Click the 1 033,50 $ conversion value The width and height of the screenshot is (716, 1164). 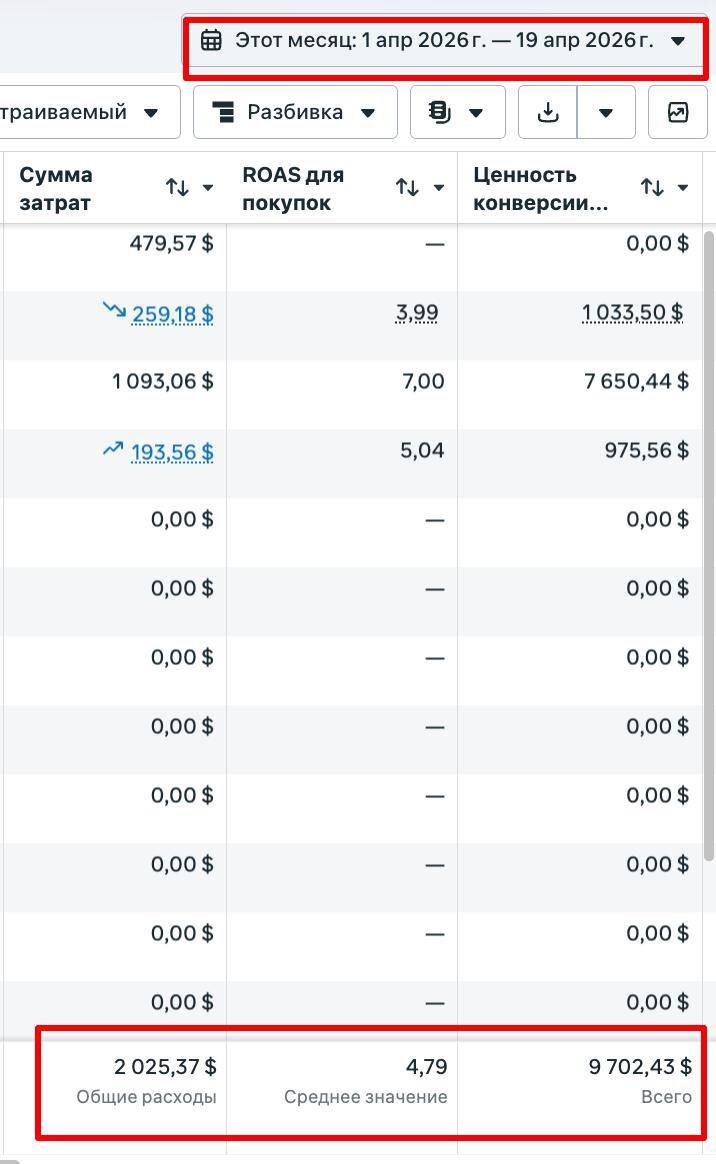[x=632, y=314]
